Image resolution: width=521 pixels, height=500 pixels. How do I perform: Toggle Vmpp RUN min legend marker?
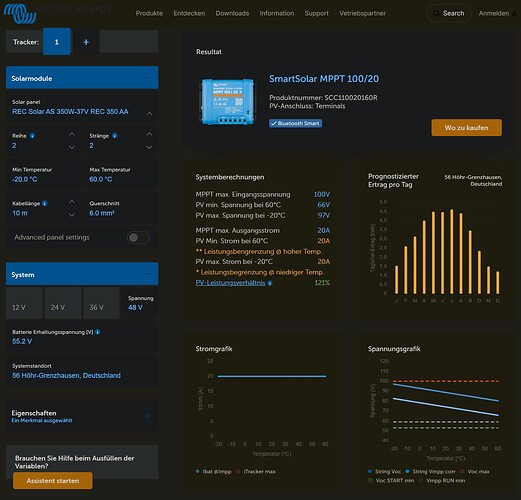[421, 480]
